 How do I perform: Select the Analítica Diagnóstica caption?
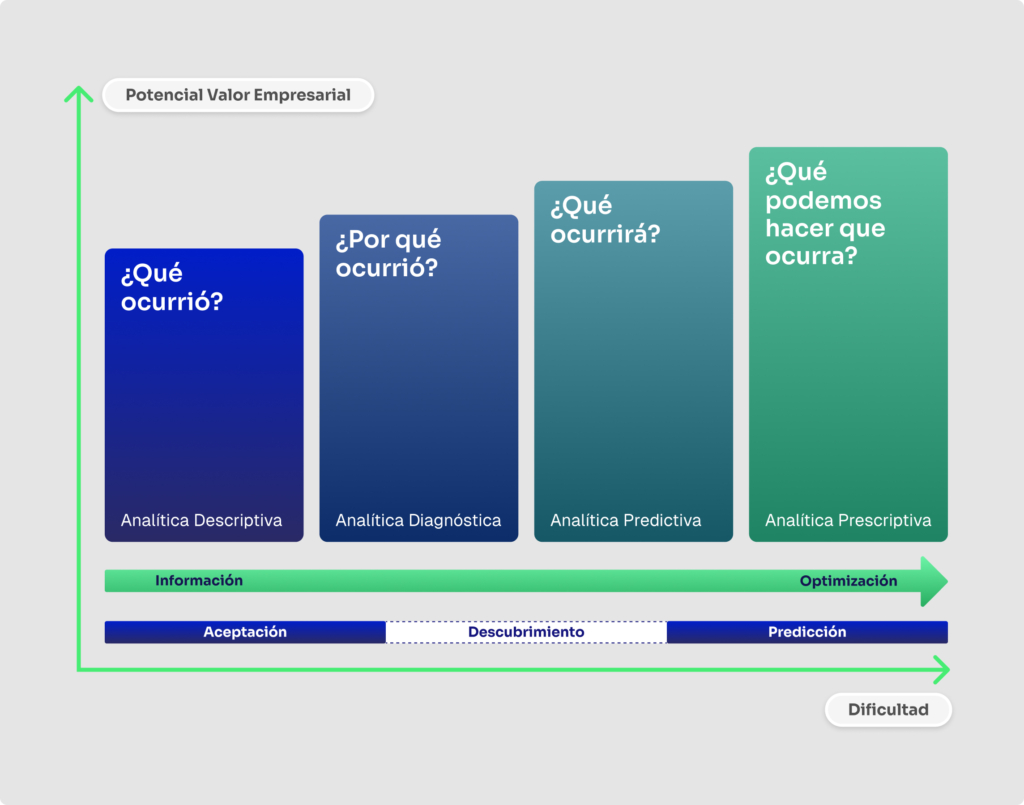pos(418,521)
